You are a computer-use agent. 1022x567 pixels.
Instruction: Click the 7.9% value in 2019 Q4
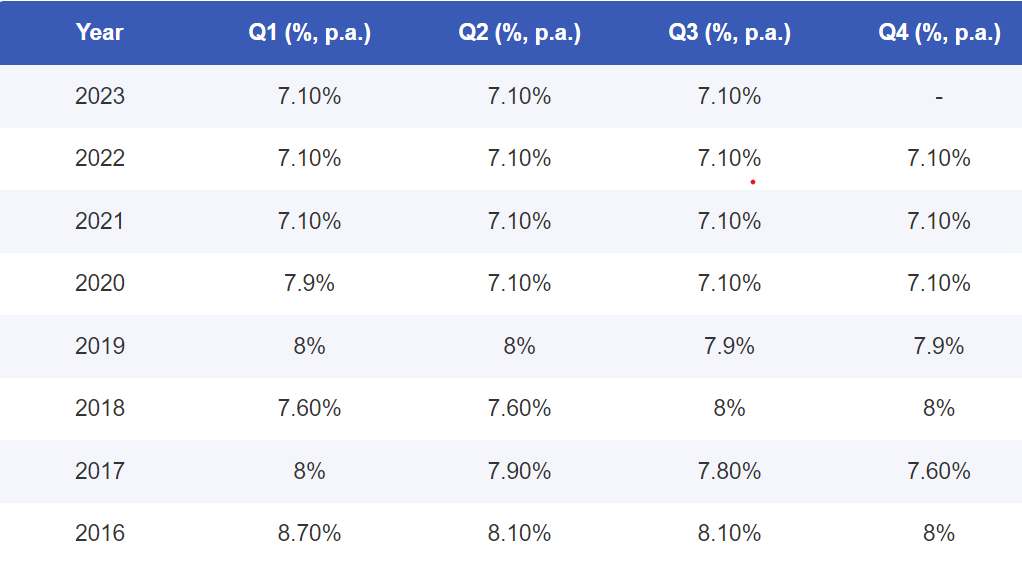point(939,346)
